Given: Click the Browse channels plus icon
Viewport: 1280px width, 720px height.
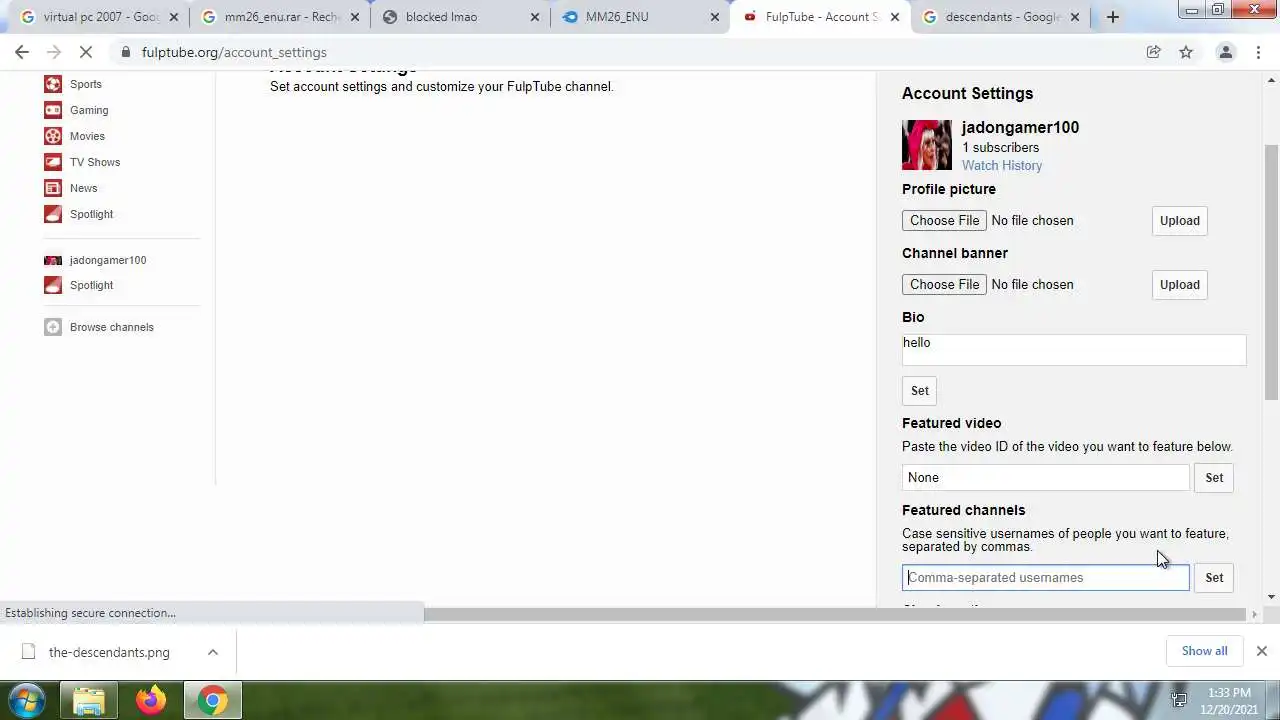Looking at the screenshot, I should 53,327.
